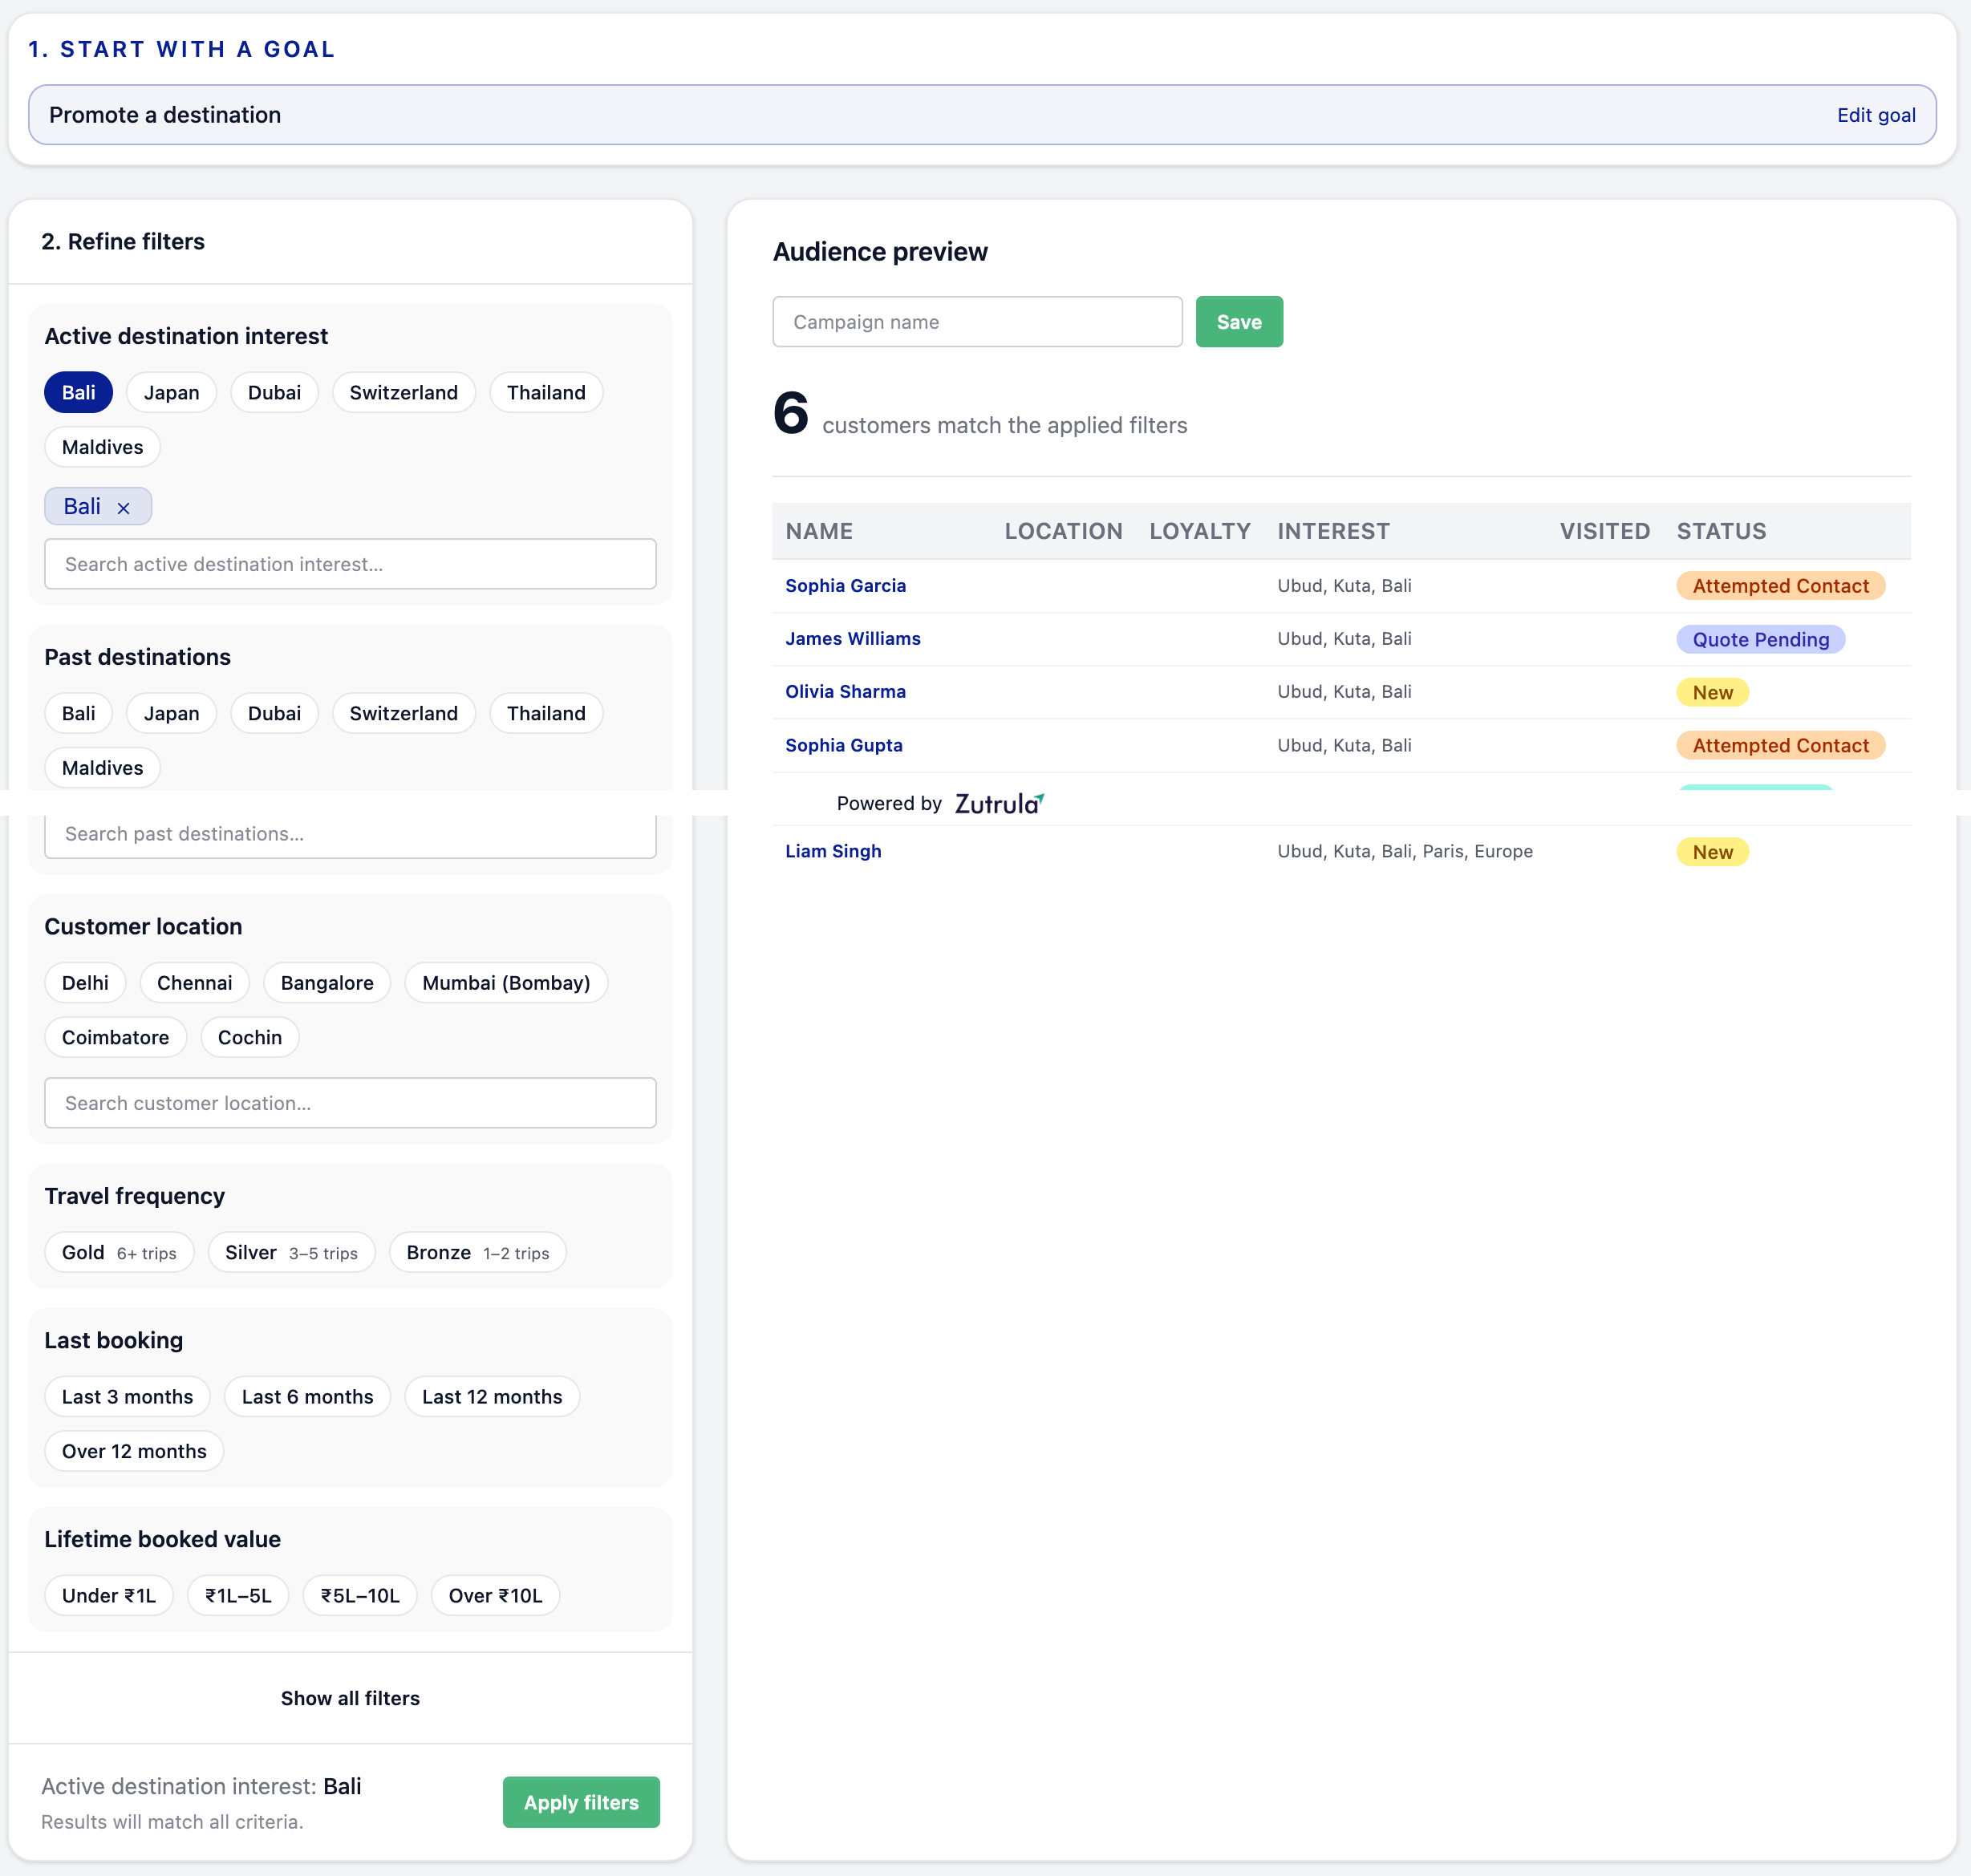Viewport: 1971px width, 1876px height.
Task: Focus Search past destinations field
Action: [350, 834]
